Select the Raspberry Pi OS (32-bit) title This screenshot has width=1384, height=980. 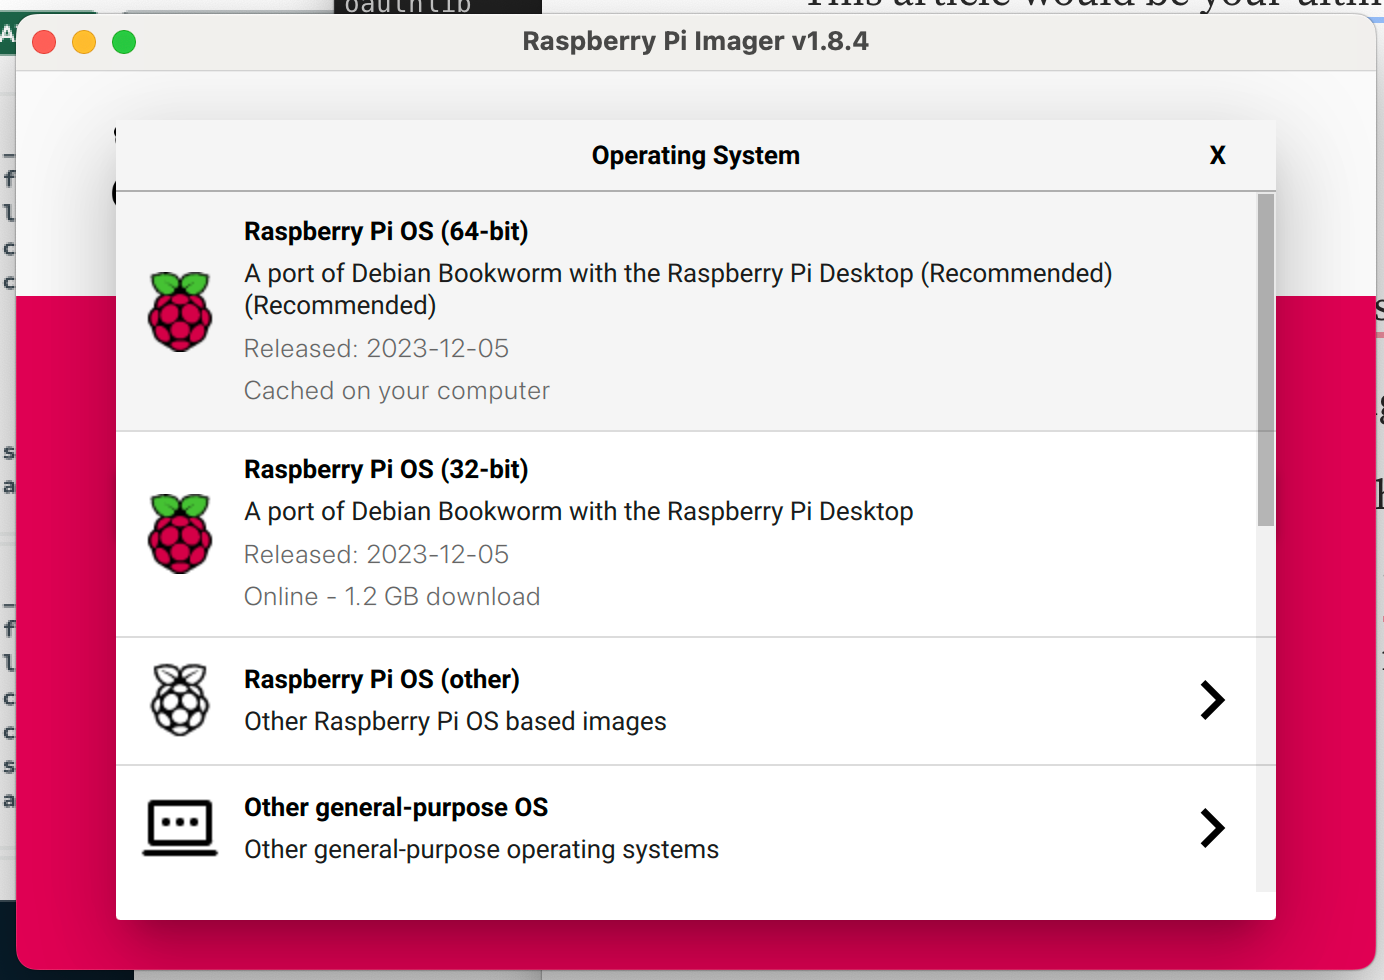(x=386, y=469)
